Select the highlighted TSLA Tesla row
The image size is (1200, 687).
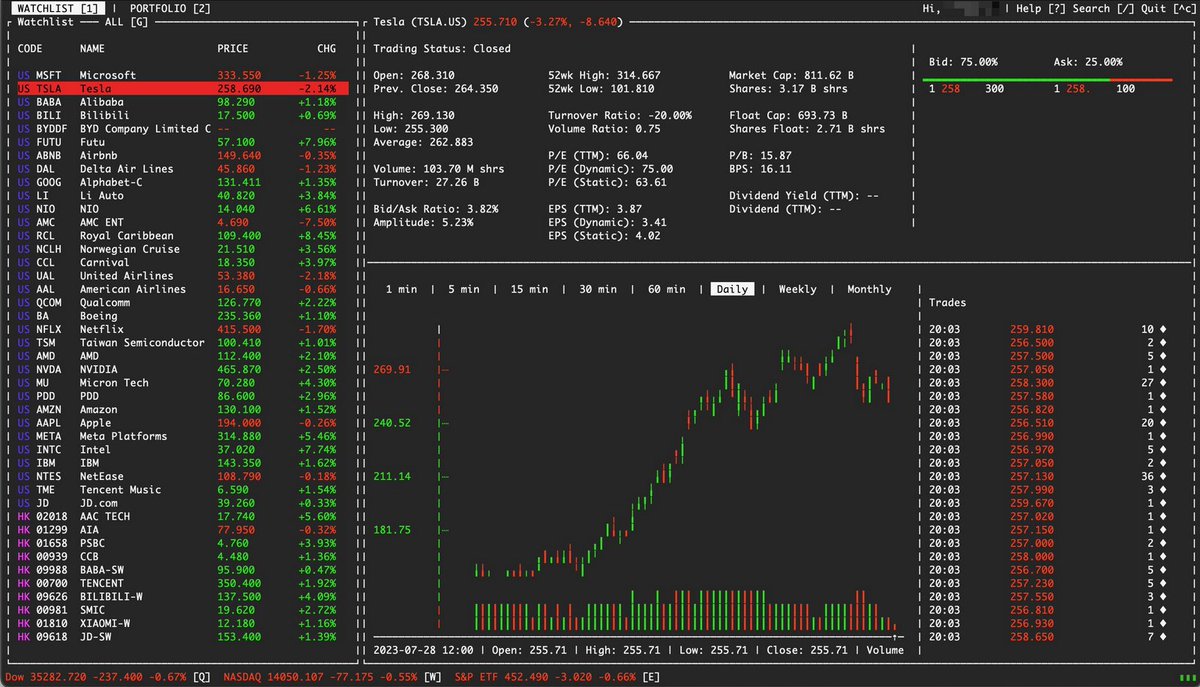click(182, 88)
